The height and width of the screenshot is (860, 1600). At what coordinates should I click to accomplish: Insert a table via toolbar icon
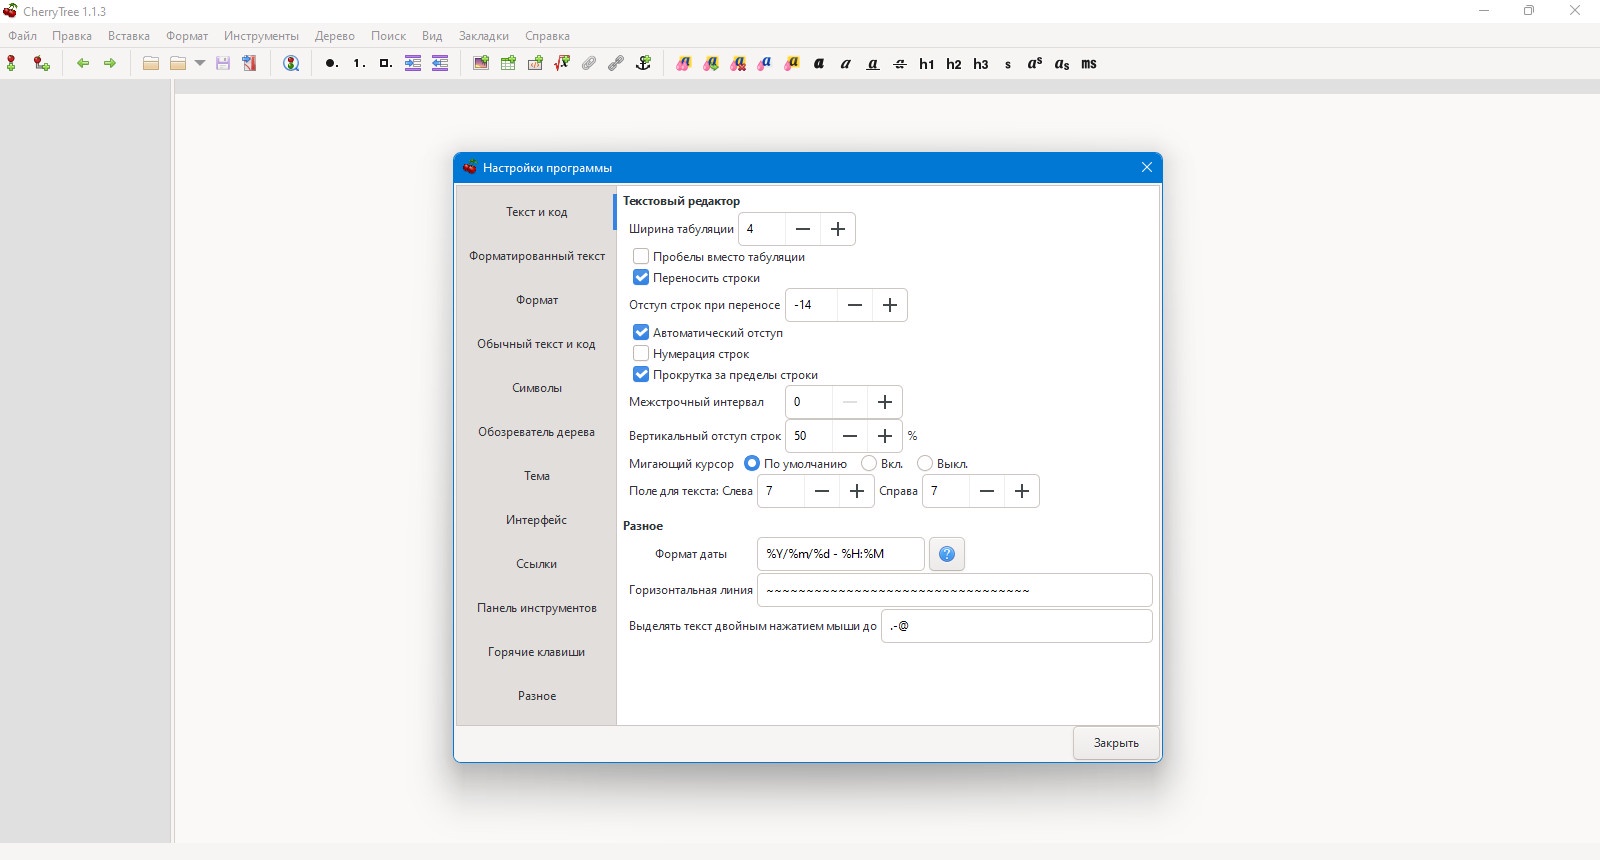508,63
